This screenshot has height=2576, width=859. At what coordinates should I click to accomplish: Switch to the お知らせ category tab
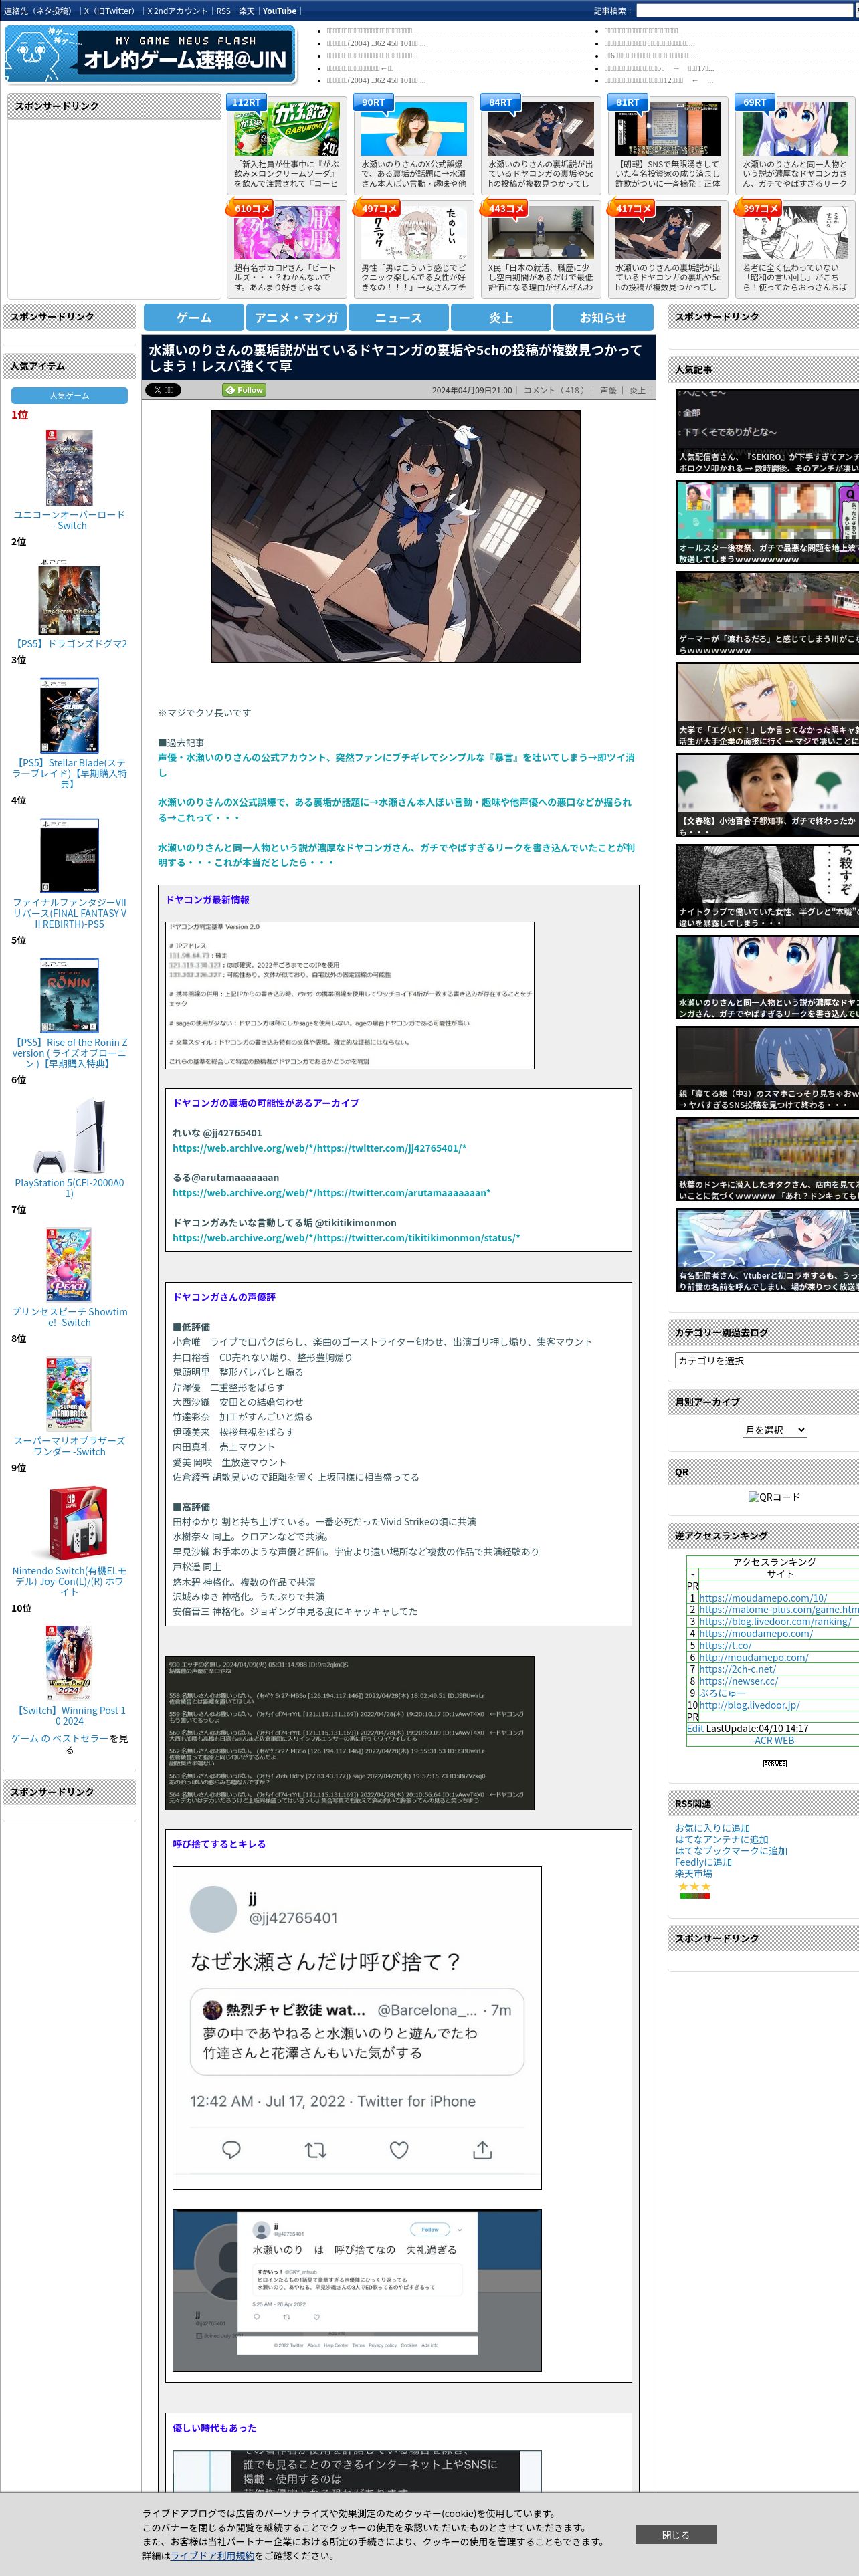coord(603,317)
